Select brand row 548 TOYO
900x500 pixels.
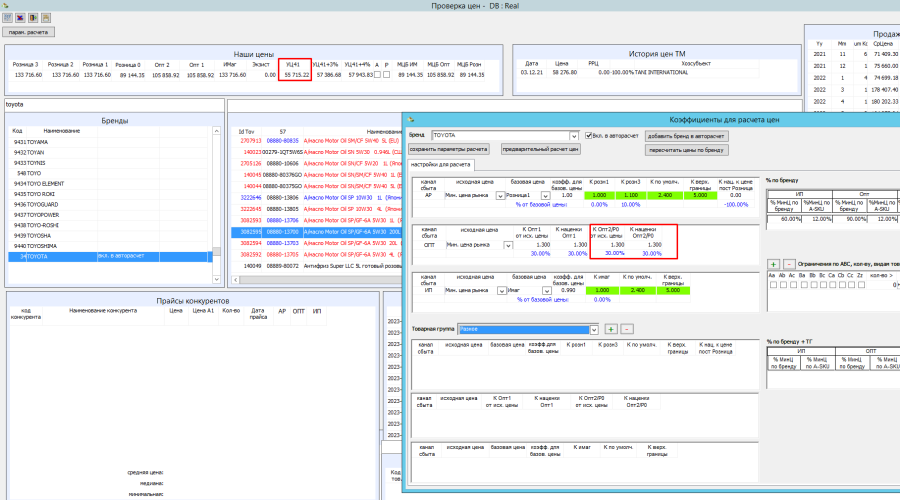[x=110, y=173]
